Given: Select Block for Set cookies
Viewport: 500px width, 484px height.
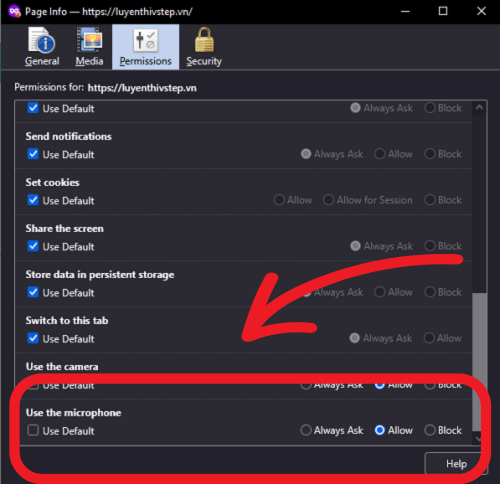Looking at the screenshot, I should (x=430, y=200).
